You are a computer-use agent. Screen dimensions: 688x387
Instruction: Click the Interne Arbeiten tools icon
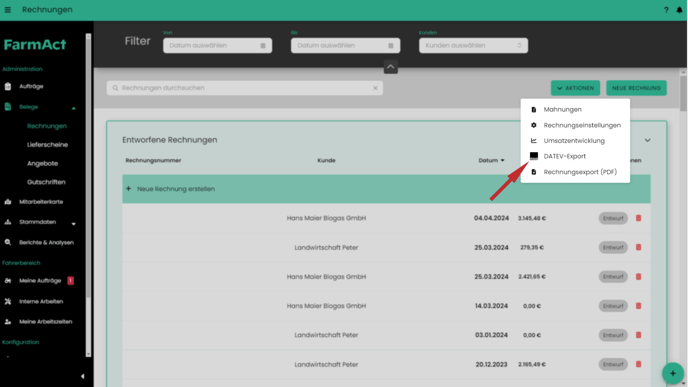(8, 301)
